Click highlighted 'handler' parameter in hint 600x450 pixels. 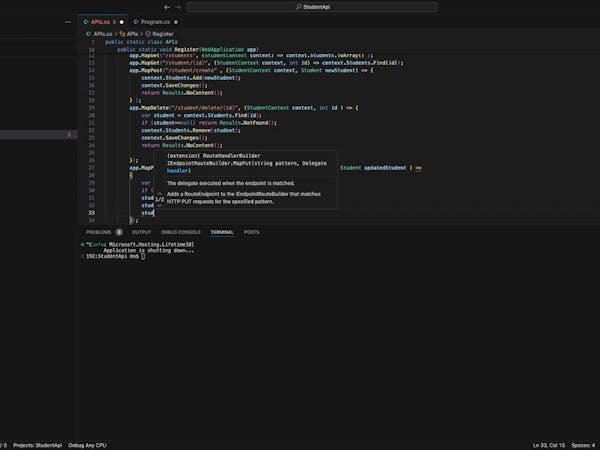click(178, 171)
